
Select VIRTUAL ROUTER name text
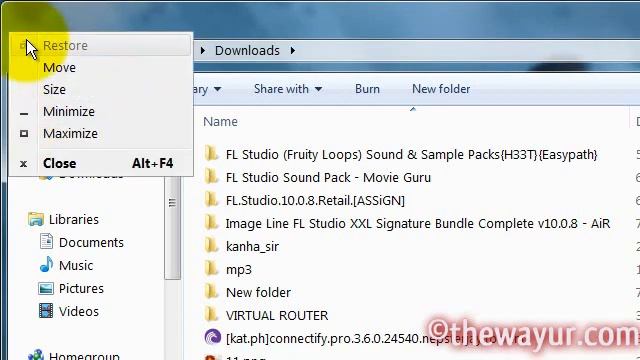click(x=277, y=316)
